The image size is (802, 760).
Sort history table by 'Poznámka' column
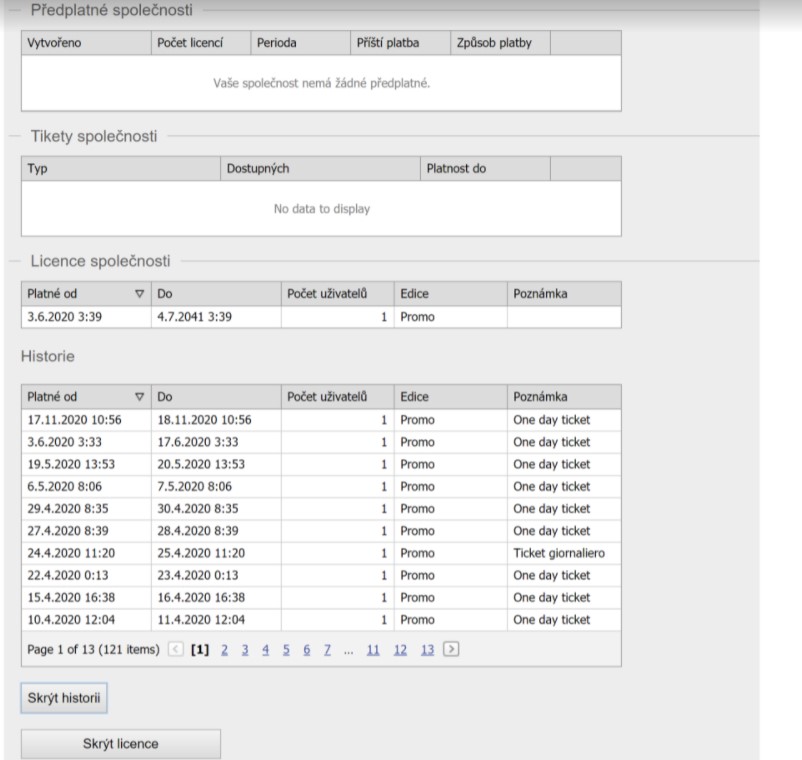[x=563, y=397]
